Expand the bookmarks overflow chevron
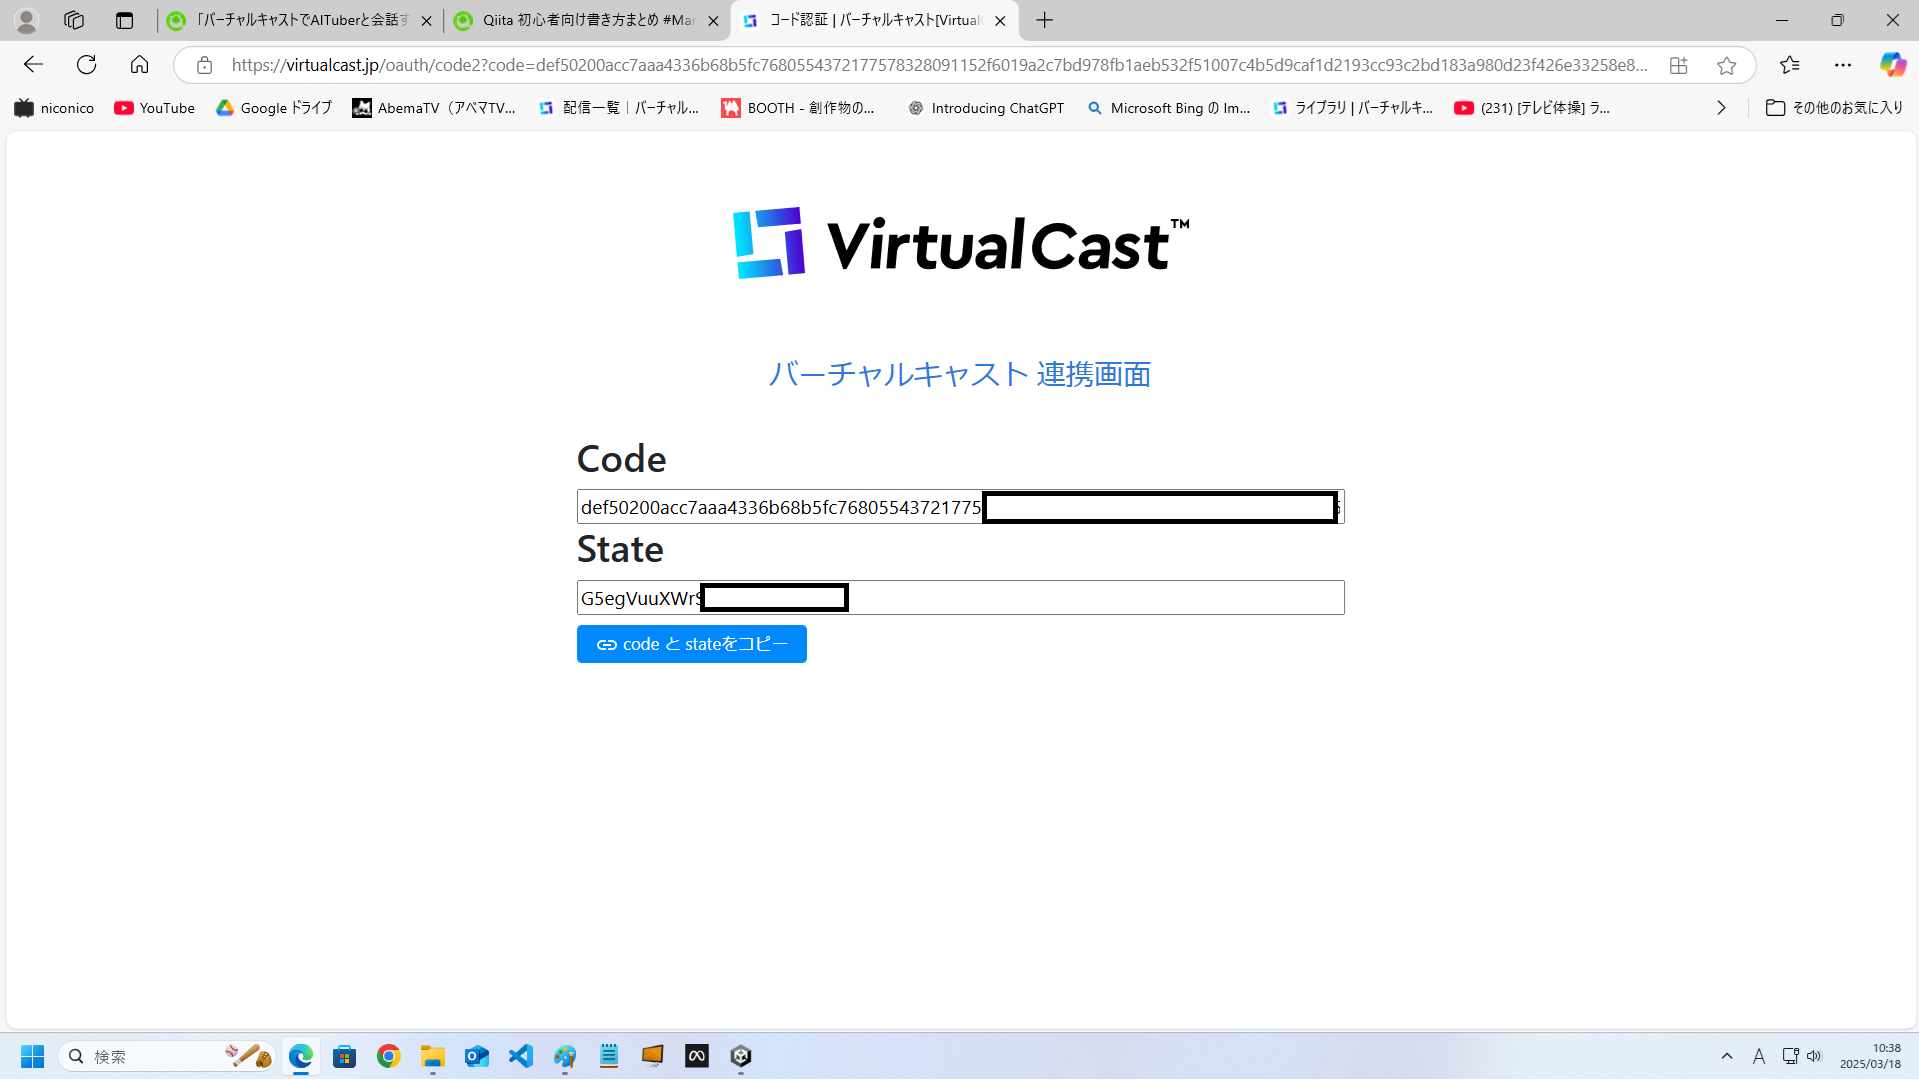 coord(1721,108)
